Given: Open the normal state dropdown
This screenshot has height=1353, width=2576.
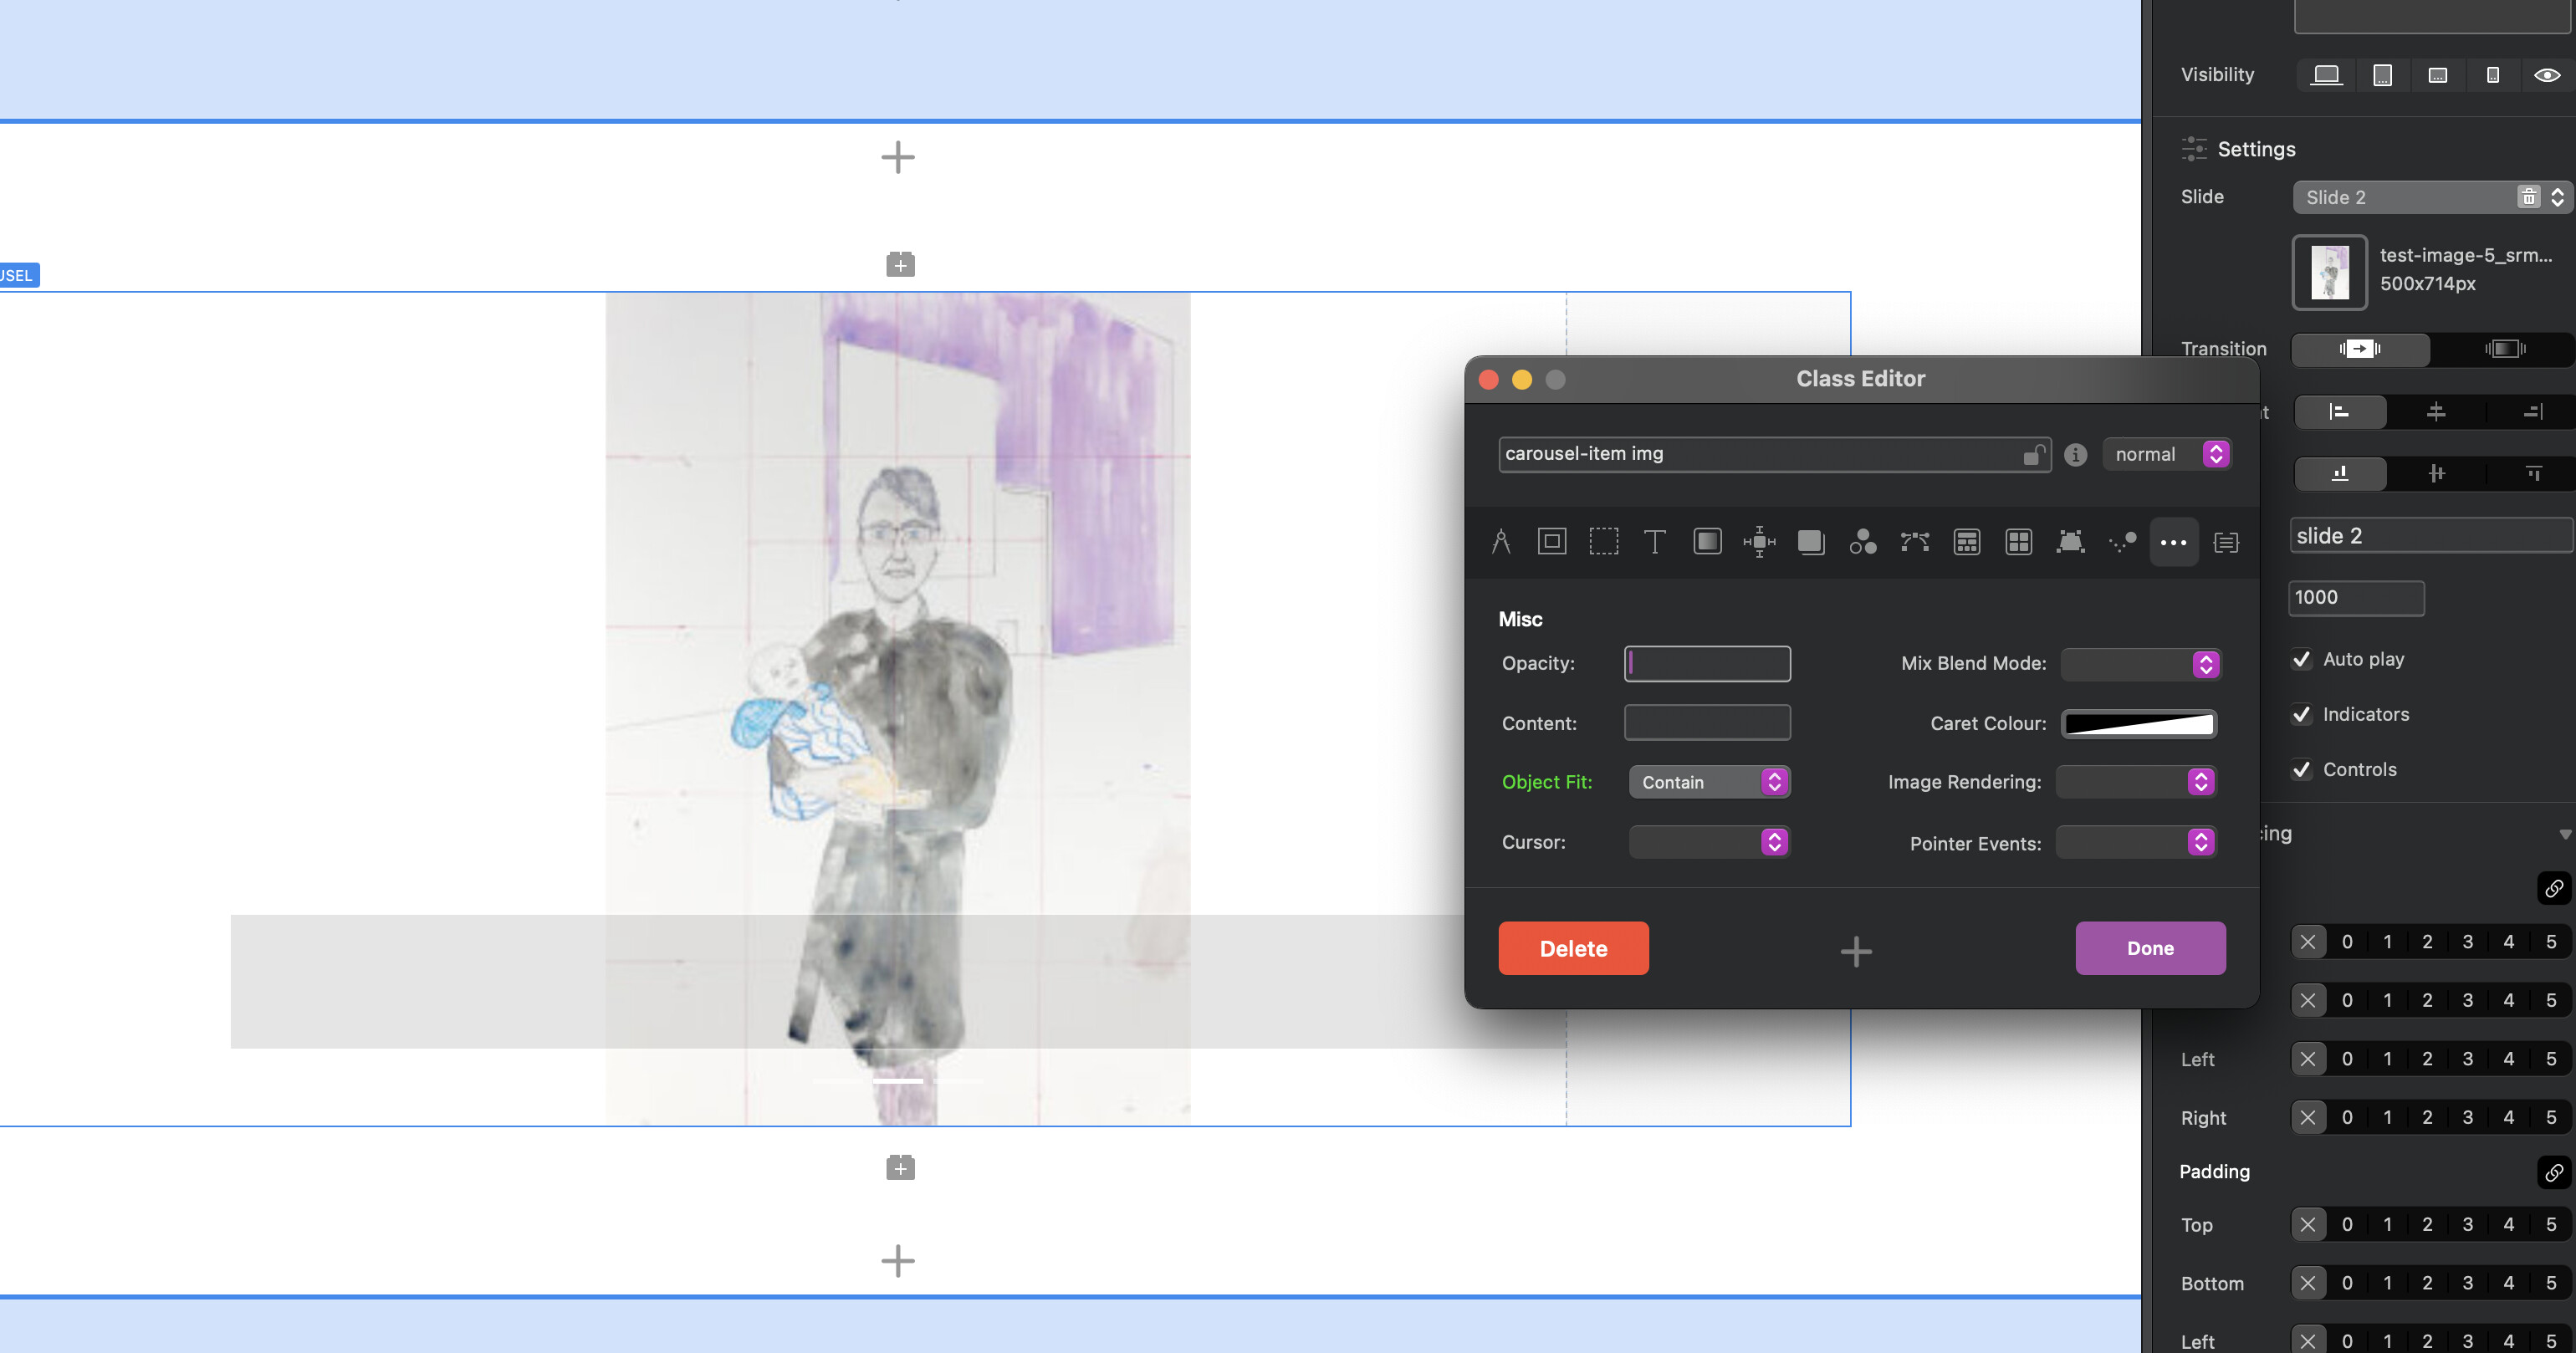Looking at the screenshot, I should [x=2166, y=454].
